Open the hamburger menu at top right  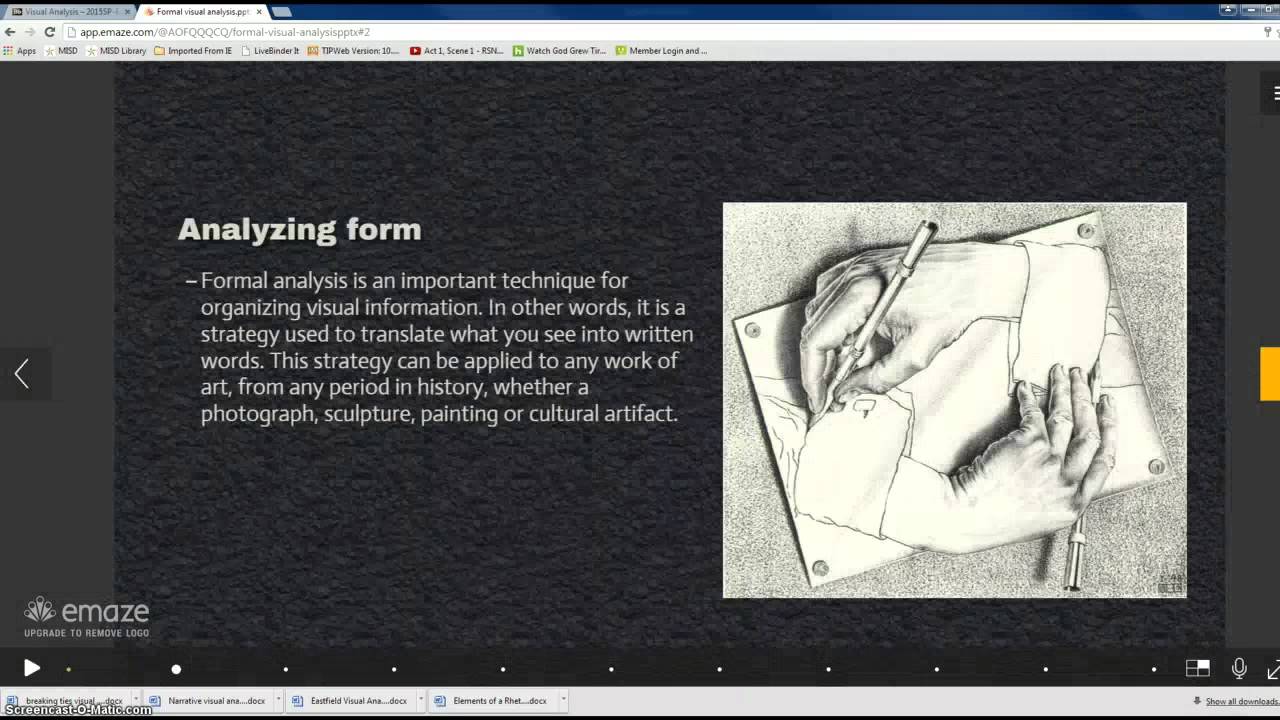click(1275, 93)
